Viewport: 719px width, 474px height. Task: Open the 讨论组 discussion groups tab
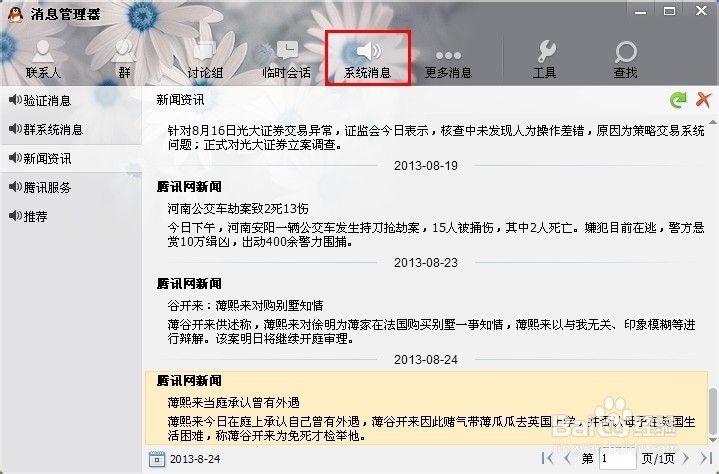(205, 60)
